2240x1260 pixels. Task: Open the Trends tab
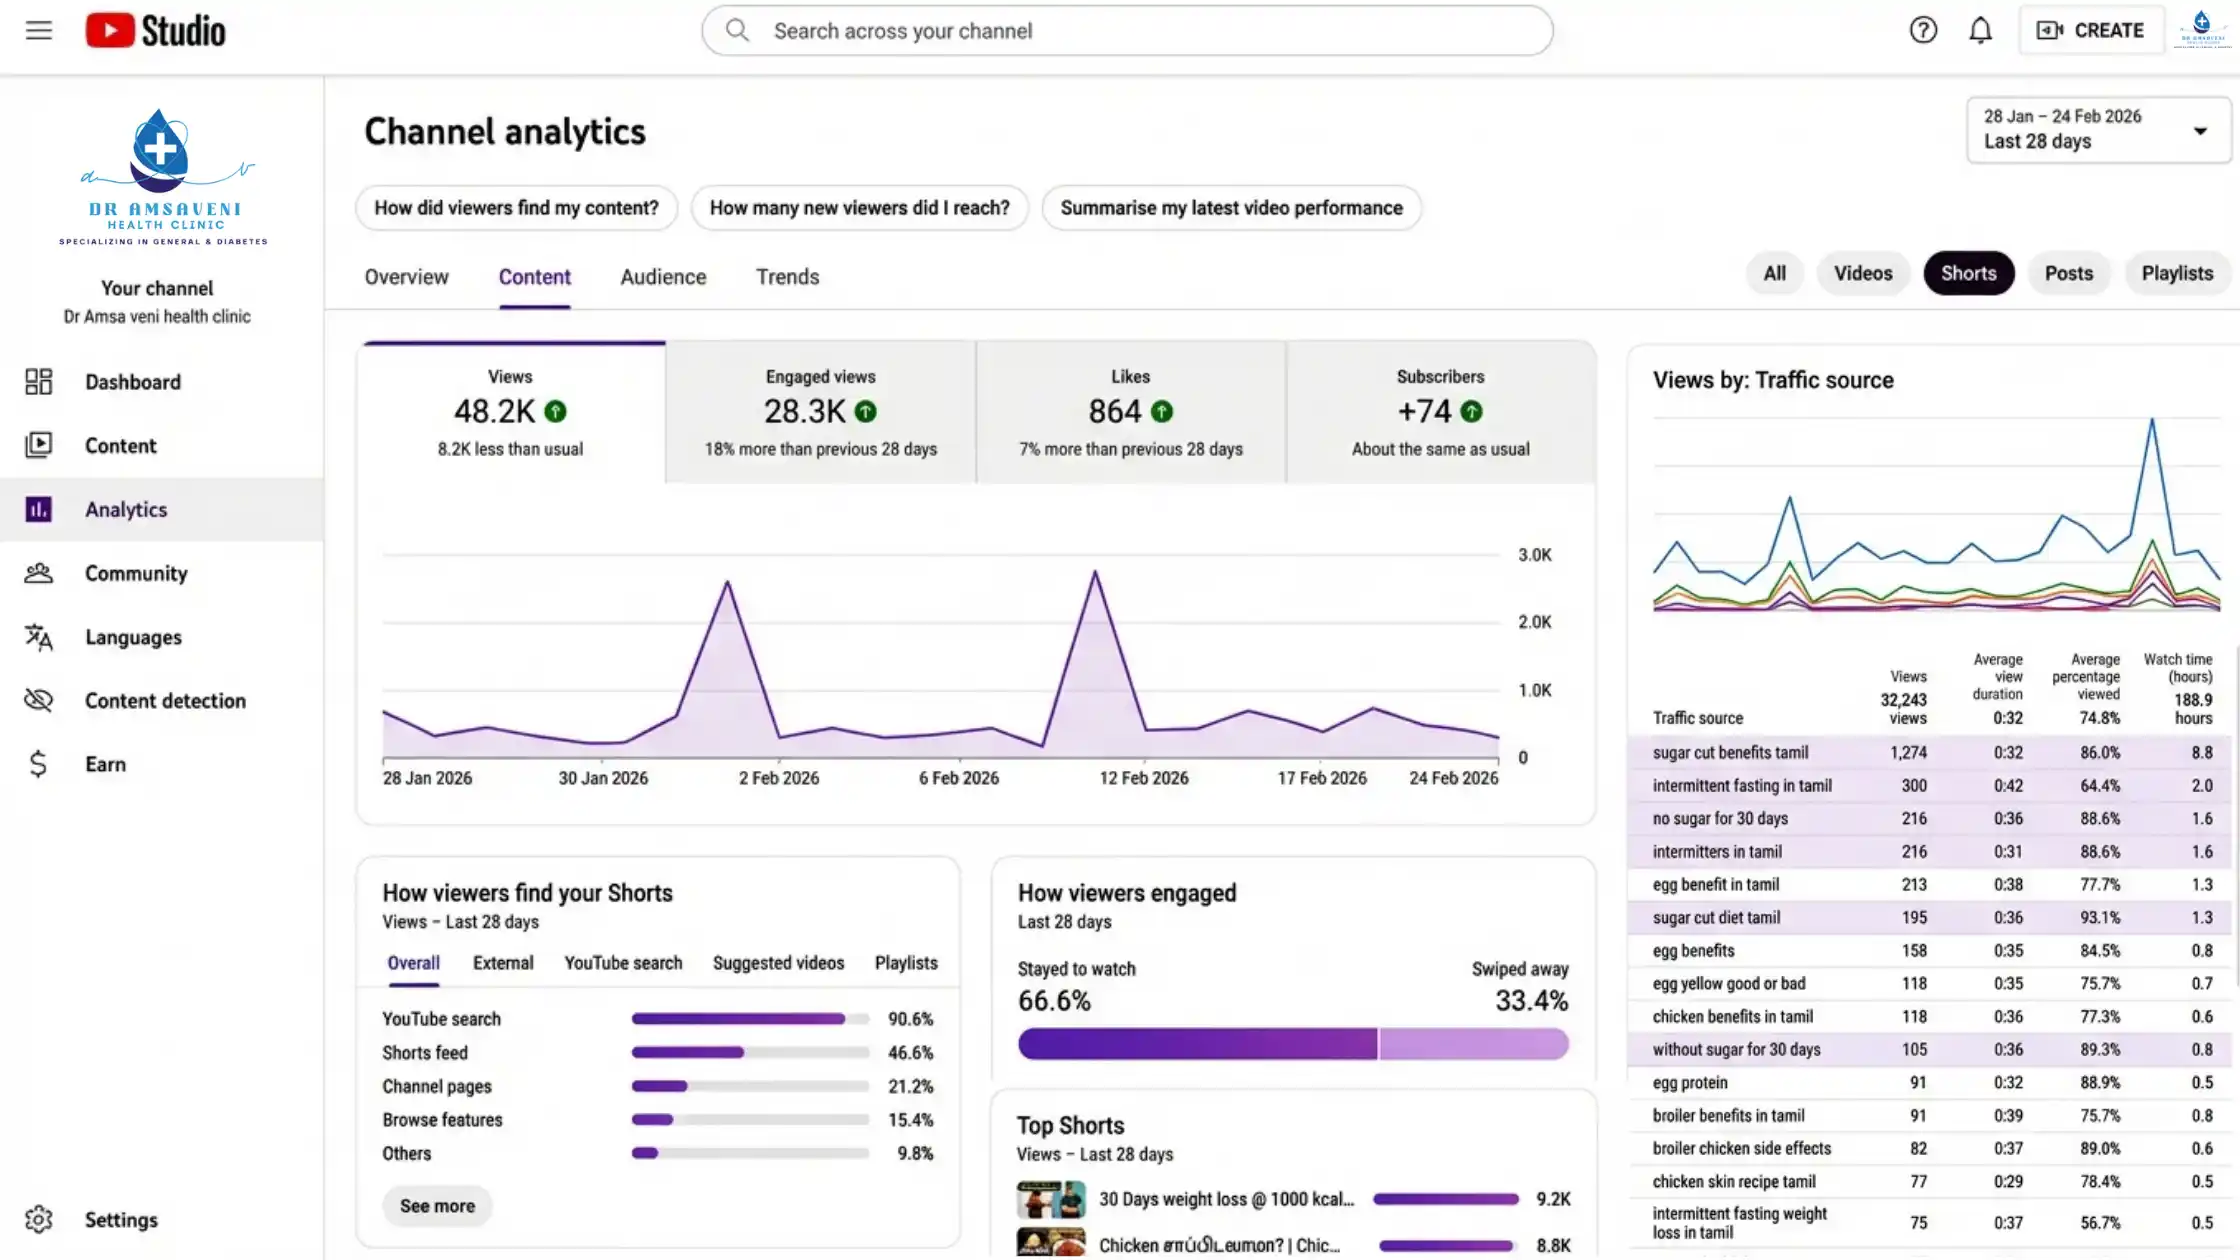coord(787,277)
